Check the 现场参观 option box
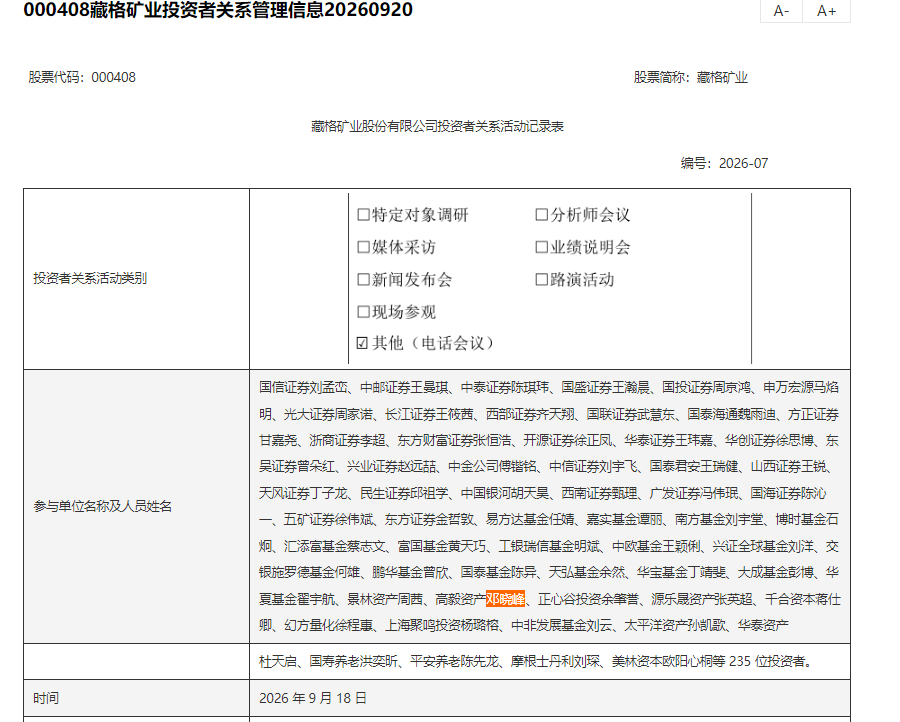The width and height of the screenshot is (900, 722). pyautogui.click(x=363, y=312)
